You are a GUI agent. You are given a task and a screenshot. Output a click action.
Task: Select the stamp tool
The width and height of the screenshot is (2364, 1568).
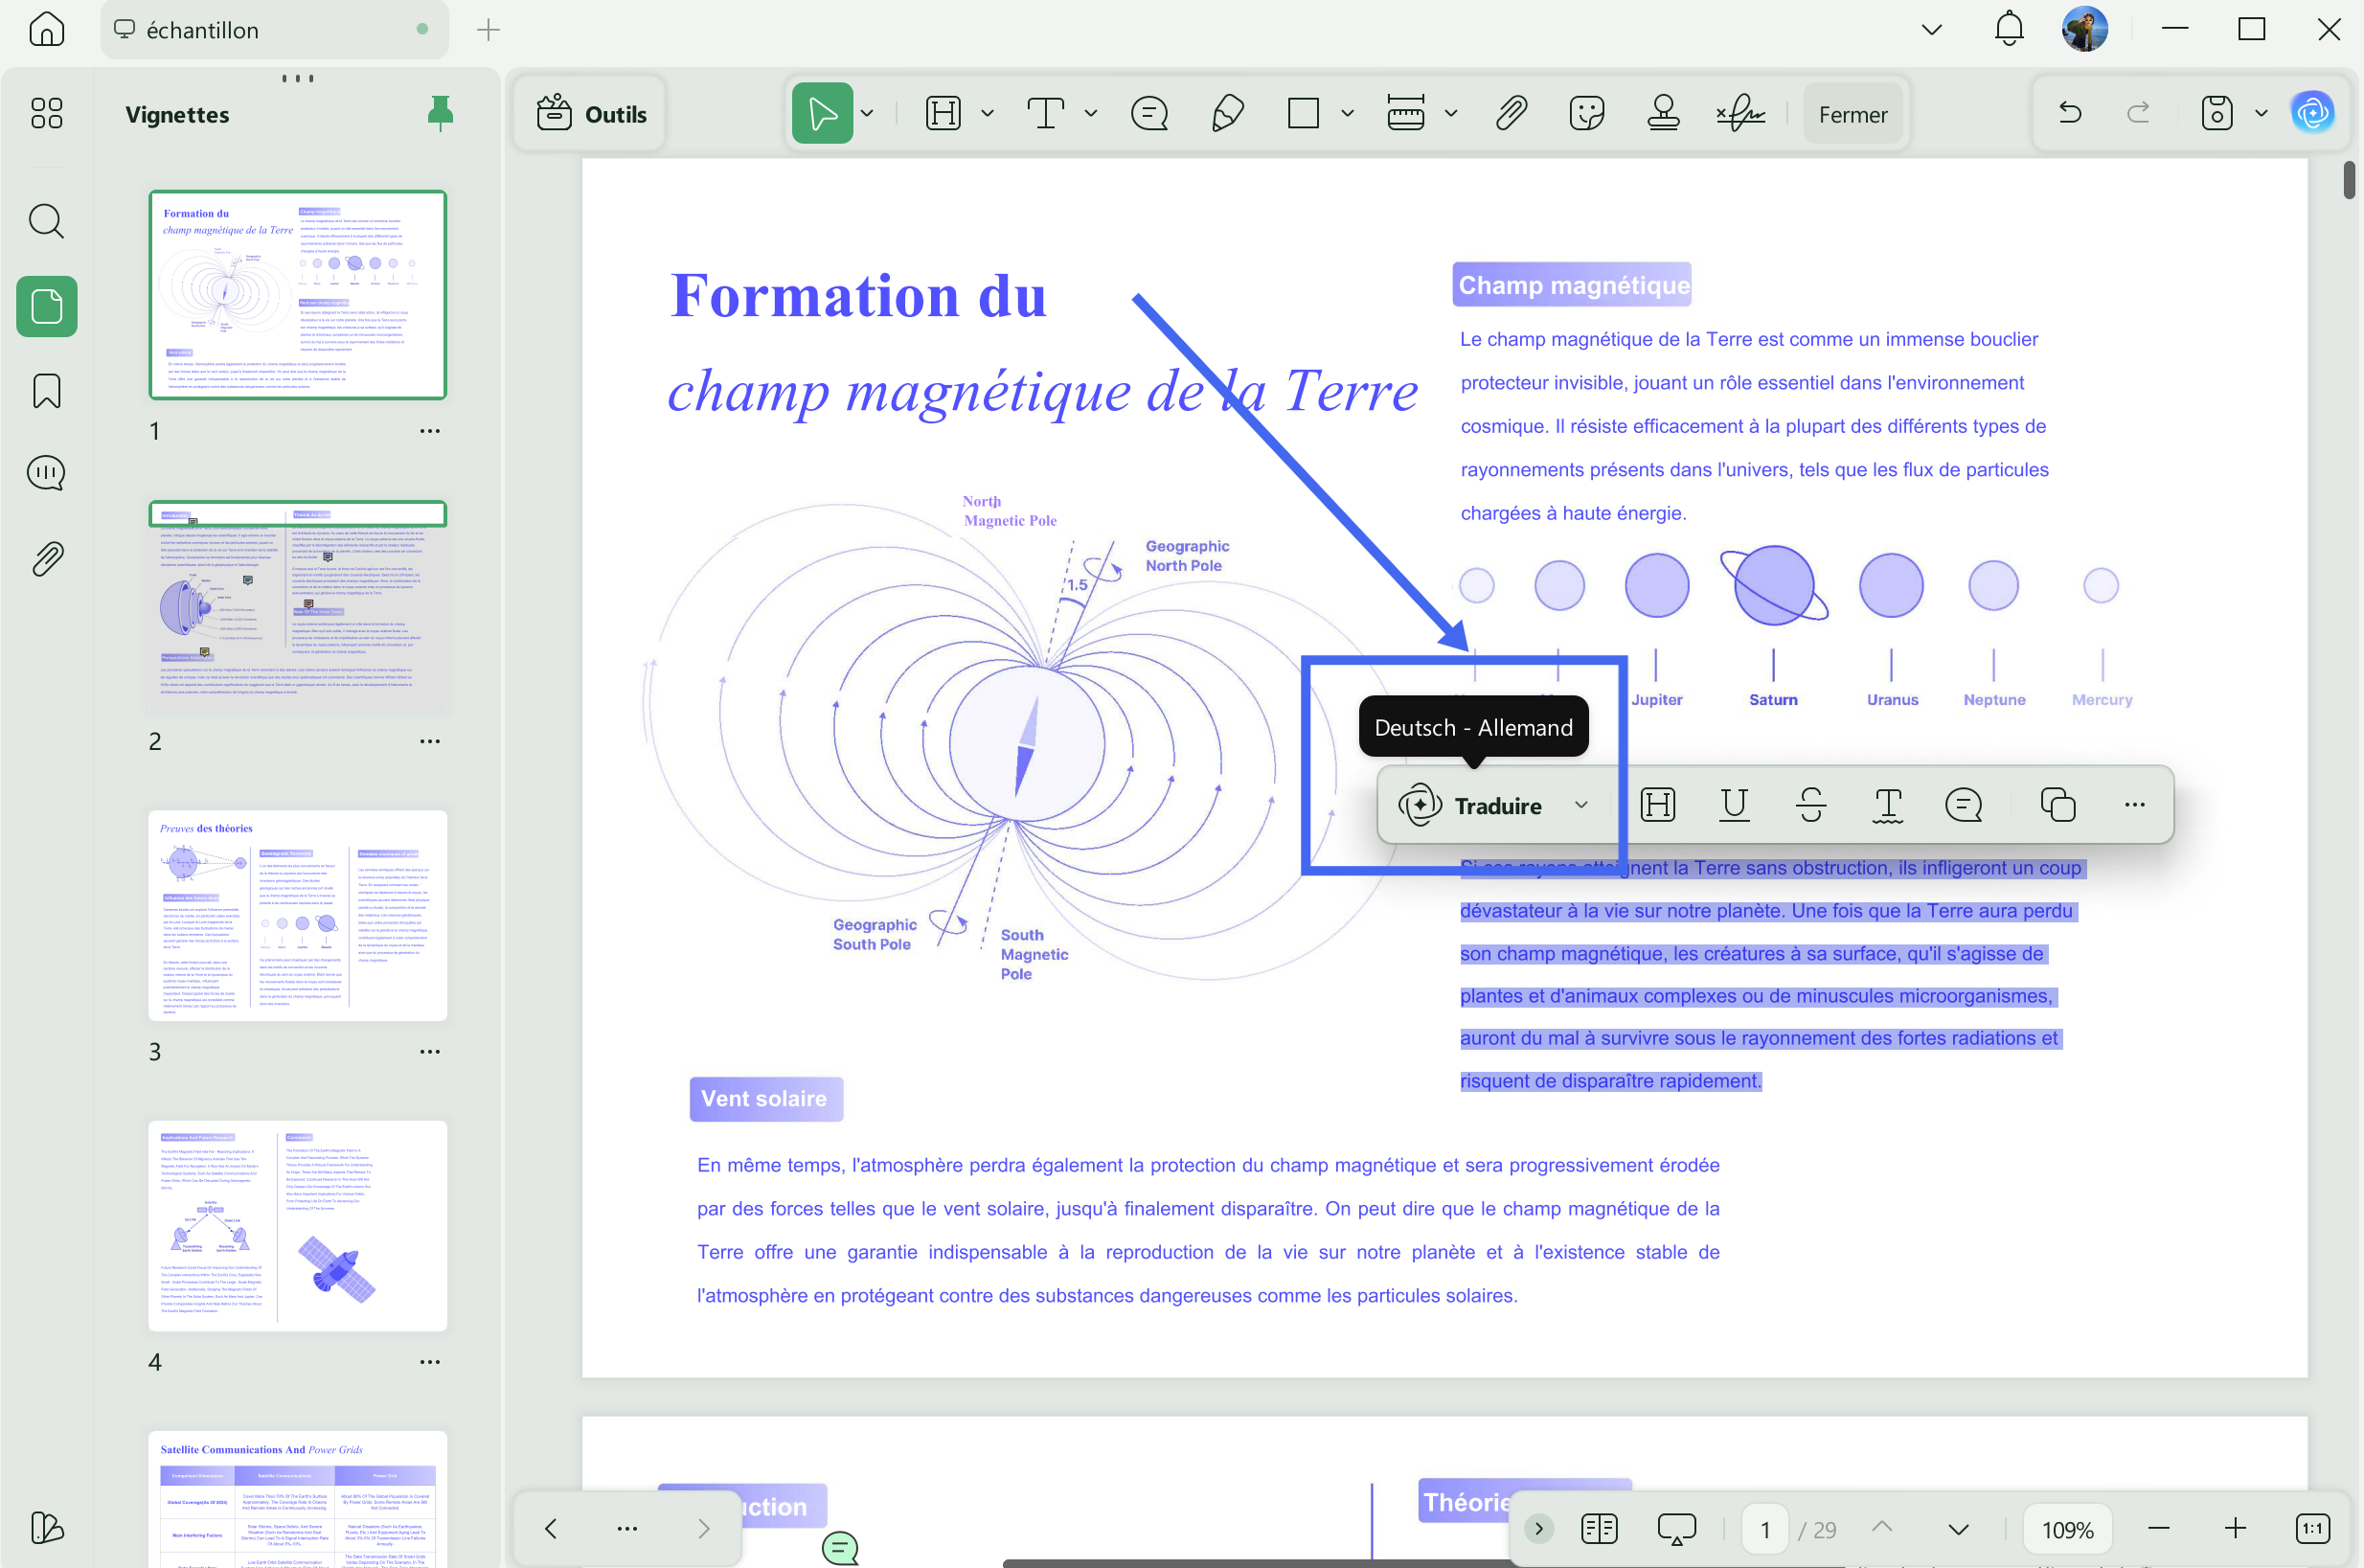tap(1663, 113)
